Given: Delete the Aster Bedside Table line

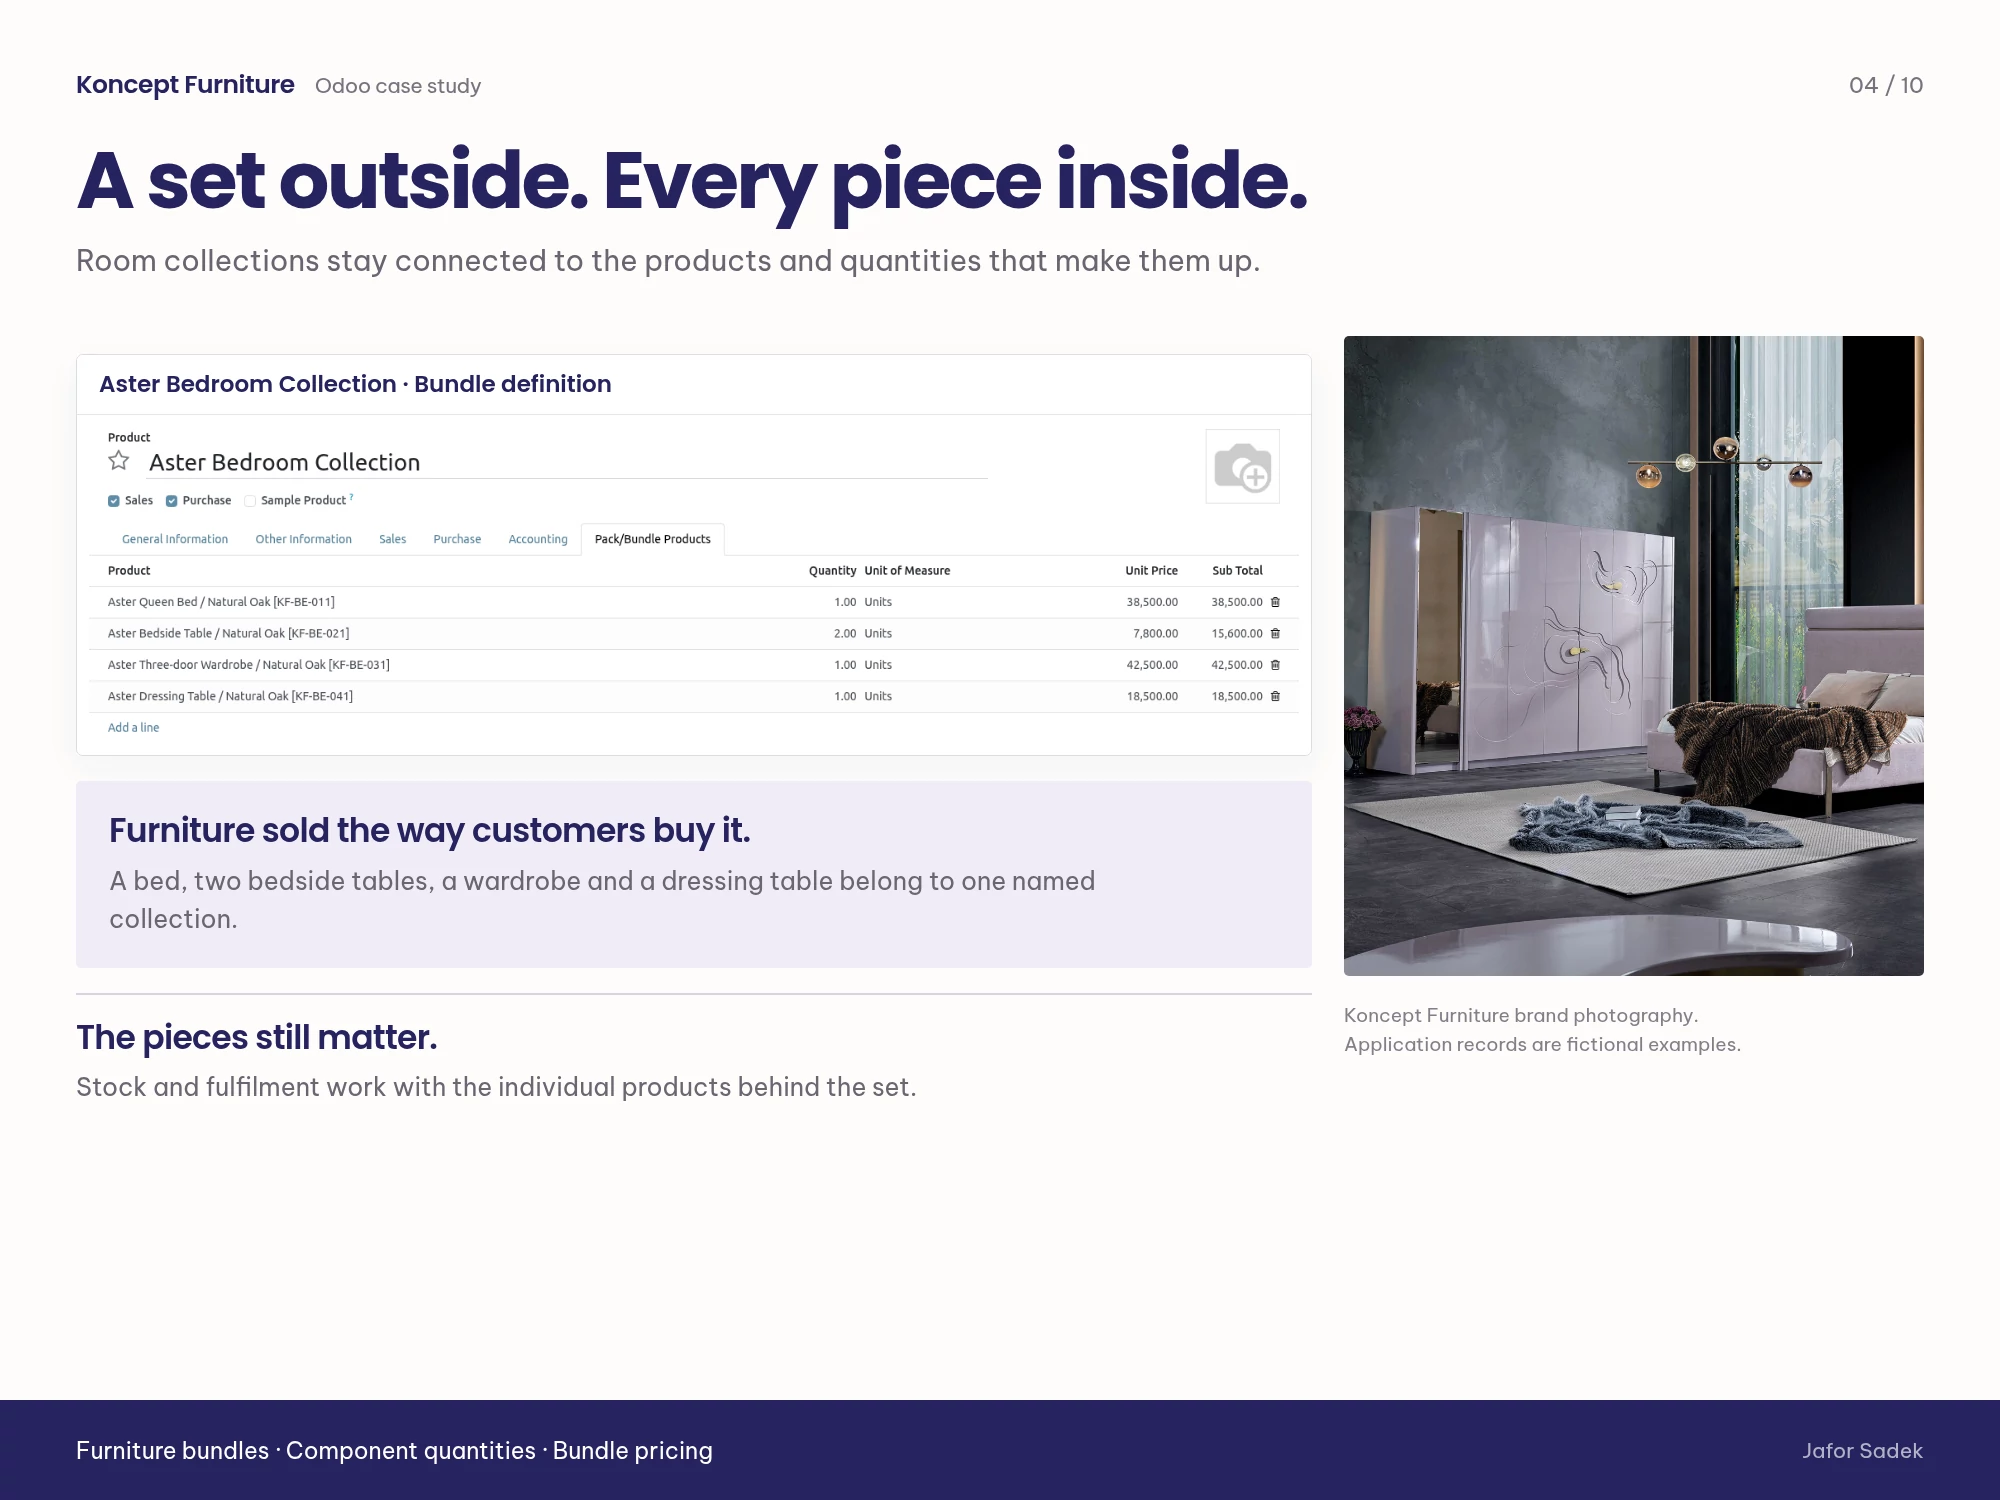Looking at the screenshot, I should point(1275,633).
